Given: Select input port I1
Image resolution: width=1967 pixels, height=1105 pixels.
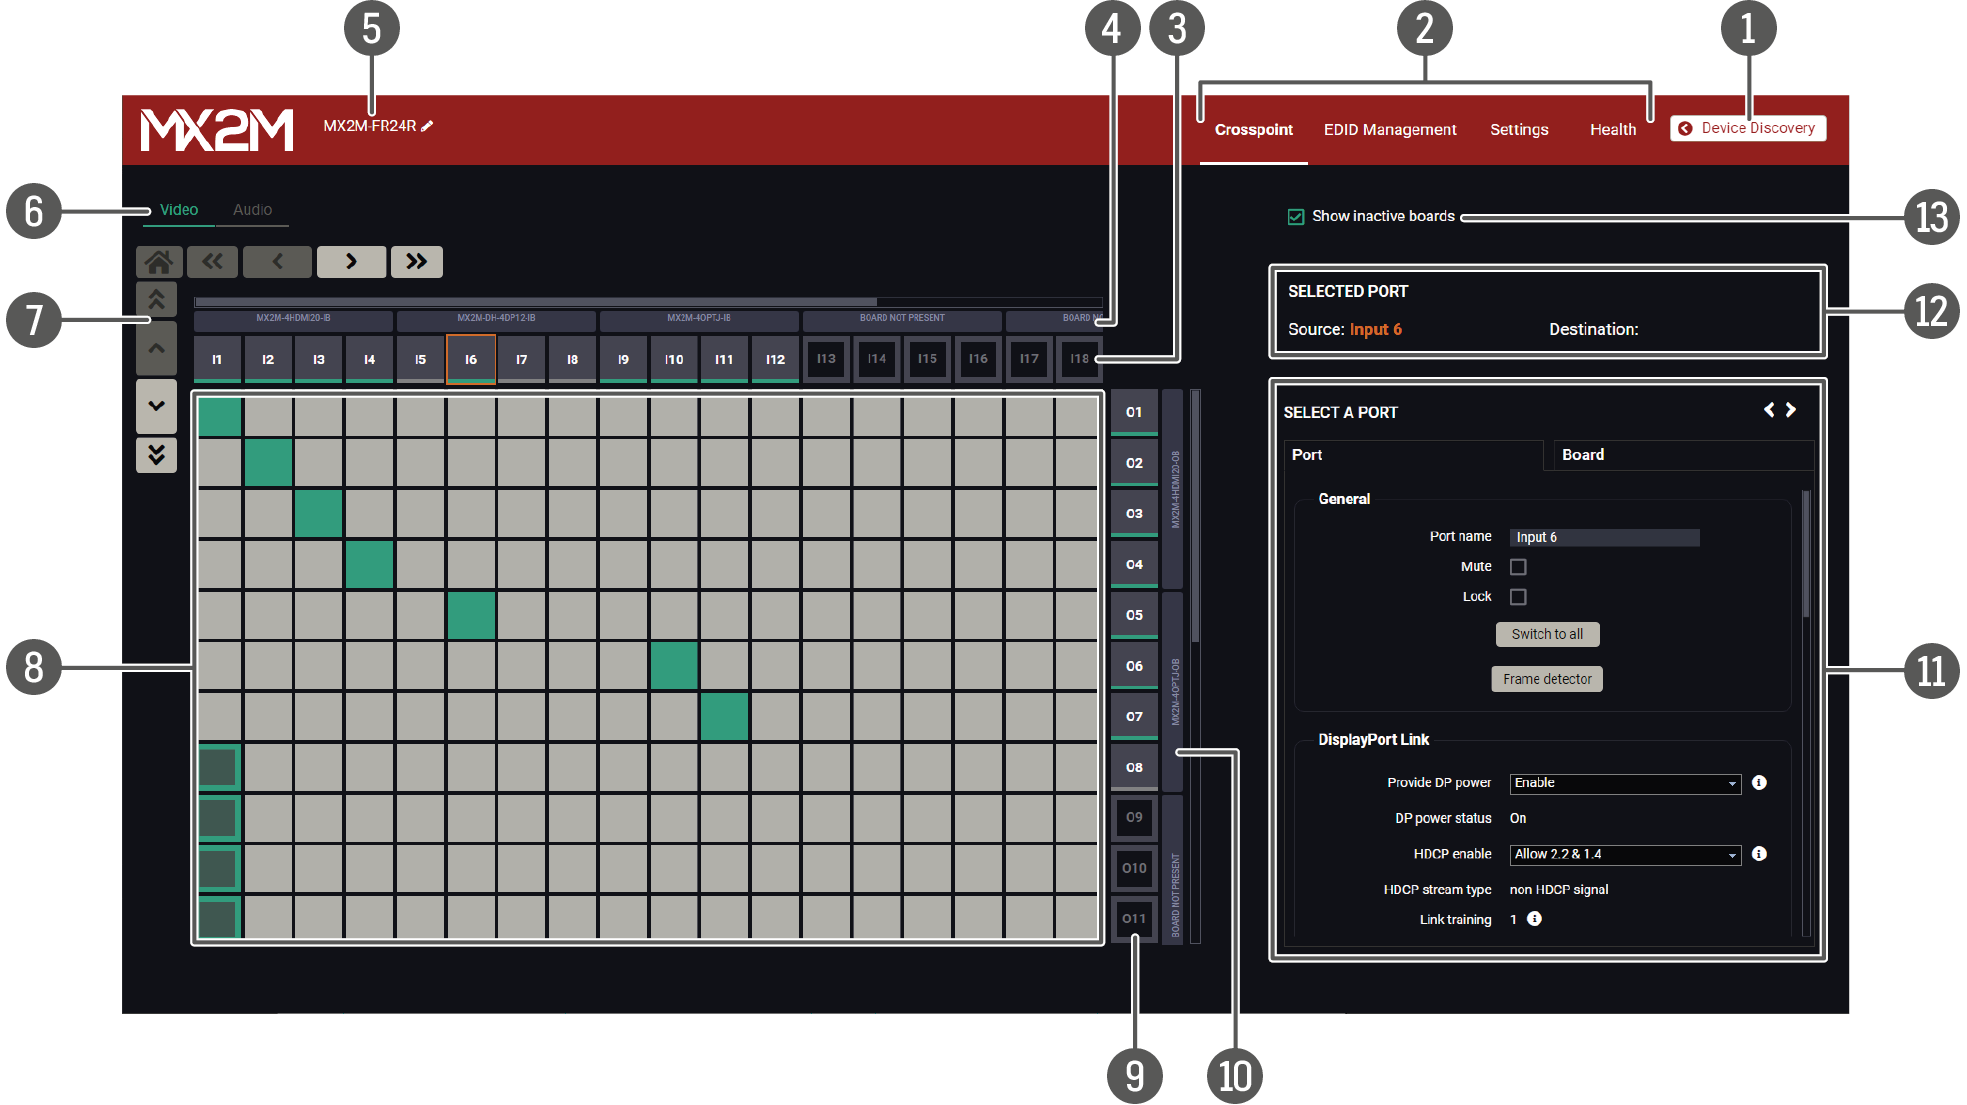Looking at the screenshot, I should pyautogui.click(x=217, y=360).
